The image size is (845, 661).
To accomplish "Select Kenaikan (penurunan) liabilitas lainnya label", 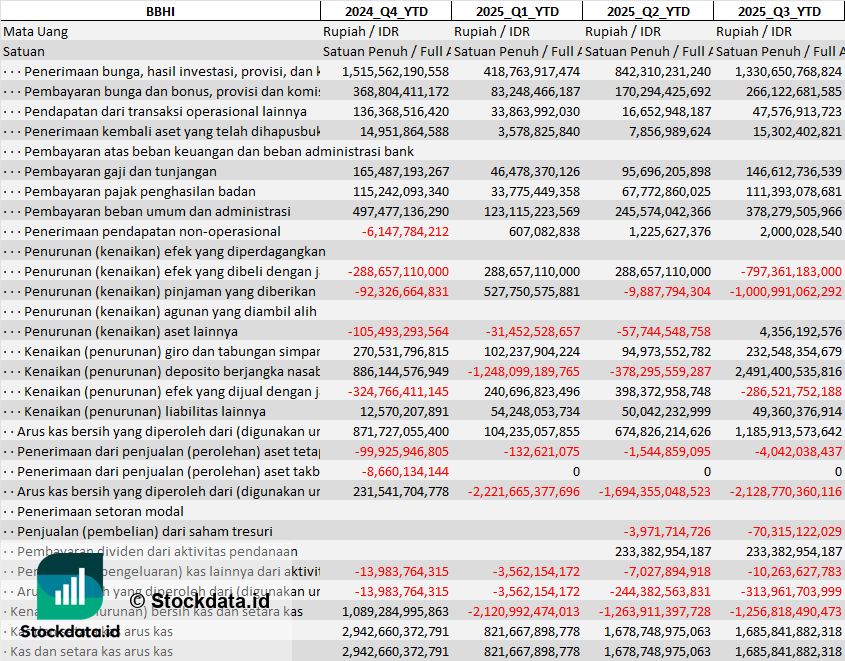I will pyautogui.click(x=135, y=412).
